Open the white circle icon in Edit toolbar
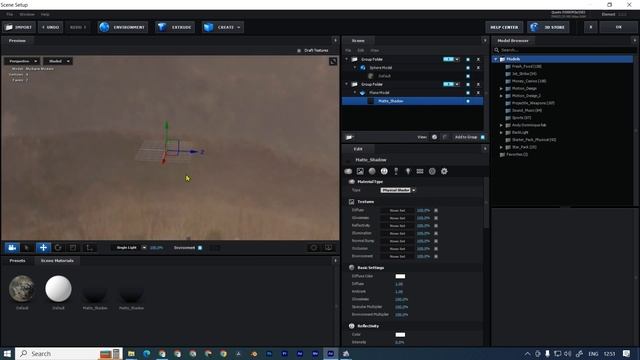Viewport: 640px width, 360px height. [x=384, y=171]
